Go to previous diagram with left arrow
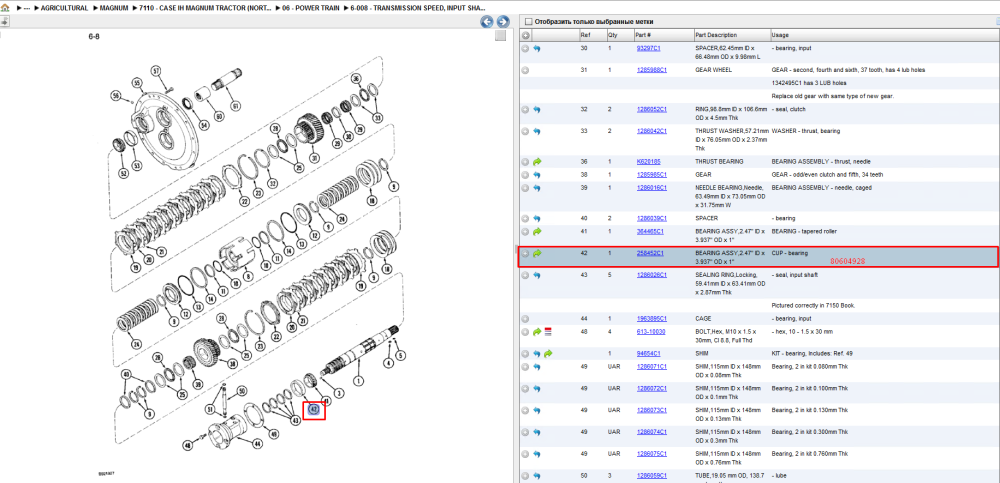The height and width of the screenshot is (483, 1000). 487,22
